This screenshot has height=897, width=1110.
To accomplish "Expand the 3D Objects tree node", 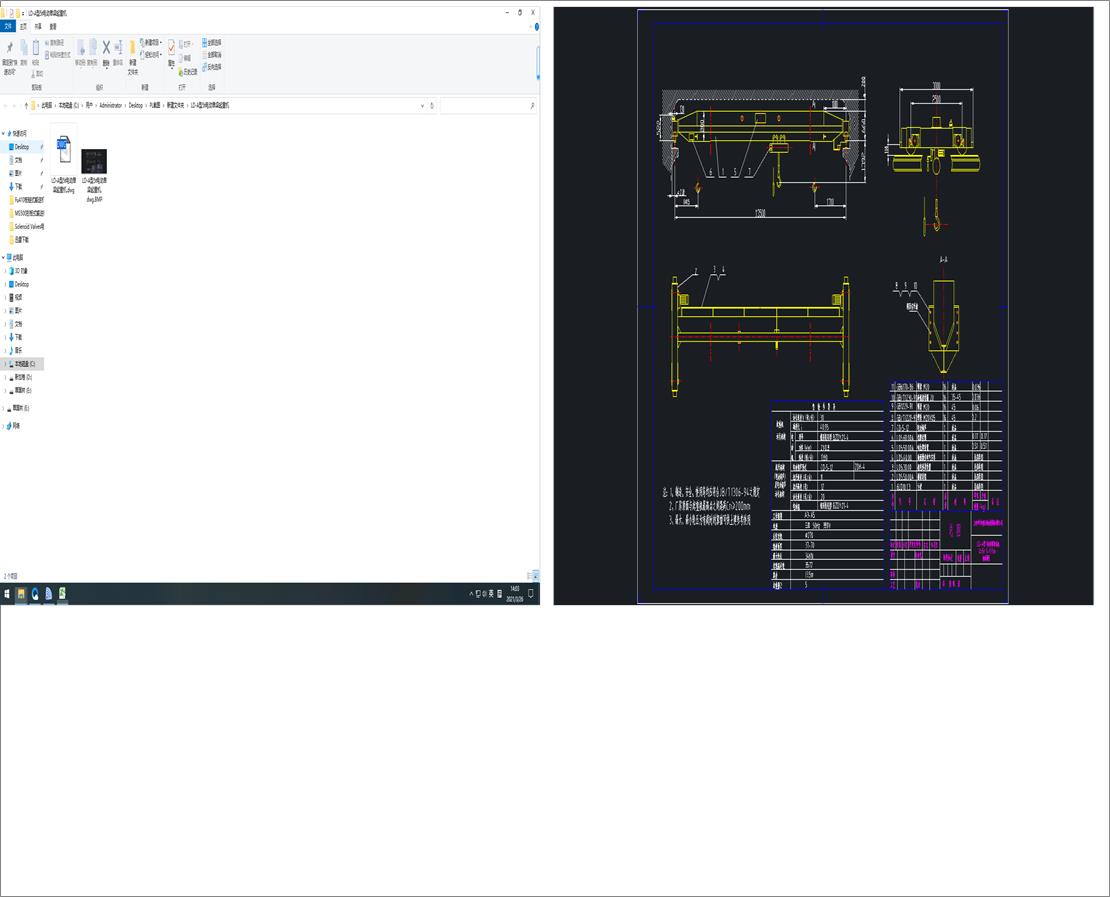I will (6, 271).
